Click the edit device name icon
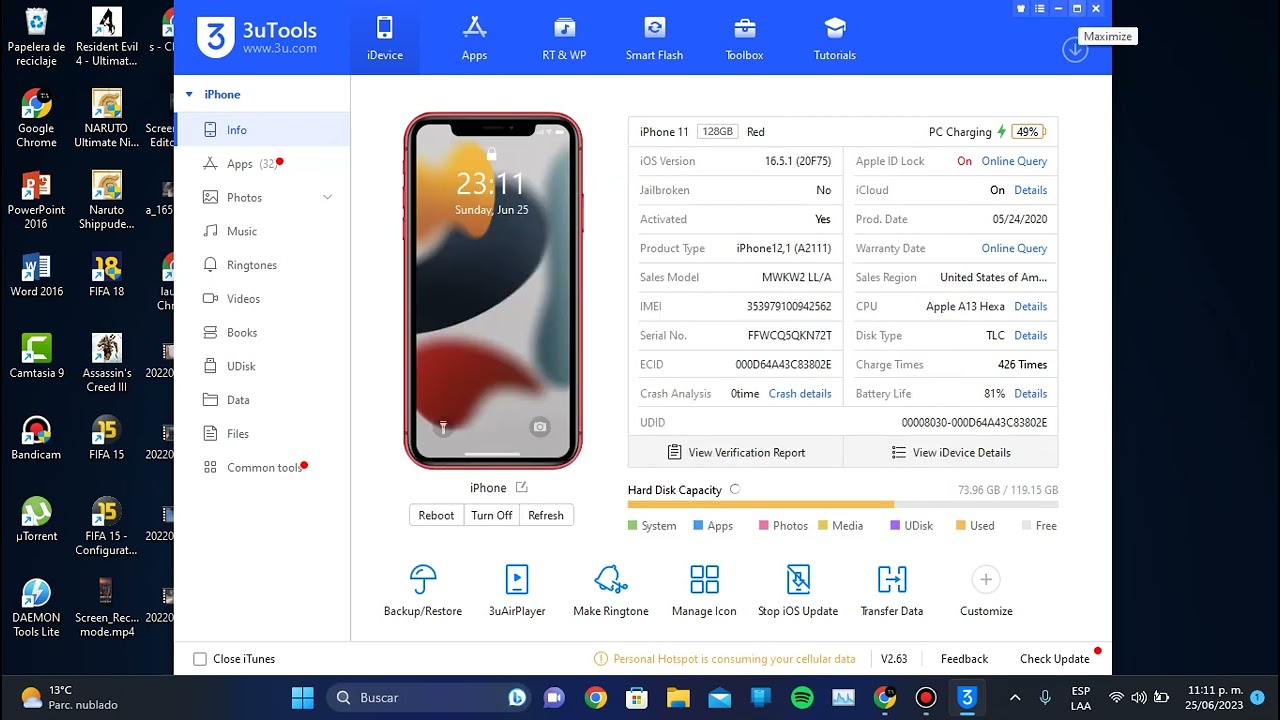The height and width of the screenshot is (720, 1280). [x=521, y=487]
